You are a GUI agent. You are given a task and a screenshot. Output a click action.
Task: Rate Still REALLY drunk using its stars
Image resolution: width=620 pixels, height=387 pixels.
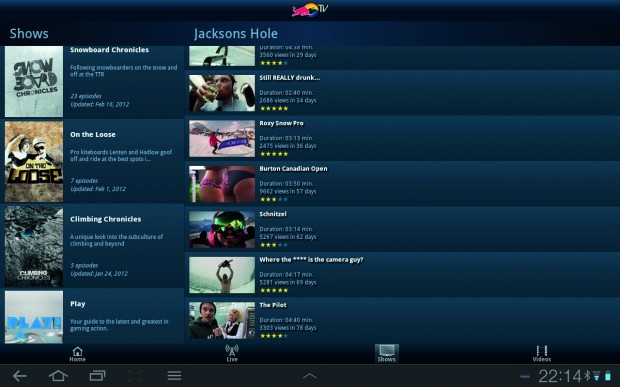click(x=274, y=108)
